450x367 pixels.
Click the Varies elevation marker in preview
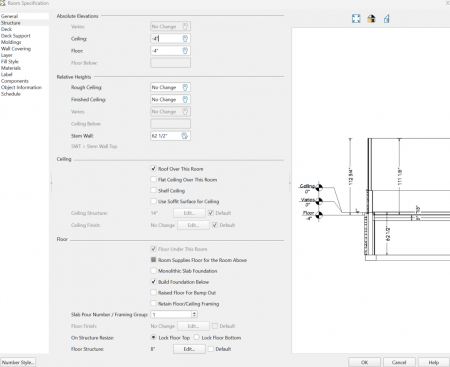[x=319, y=201]
